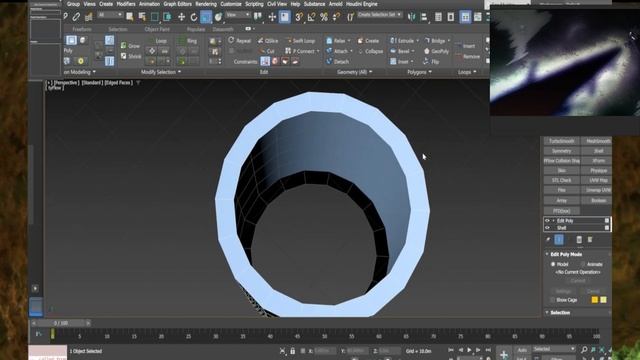640x360 pixels.
Task: Toggle the Window/Crossing selection icon
Action: coord(167,17)
